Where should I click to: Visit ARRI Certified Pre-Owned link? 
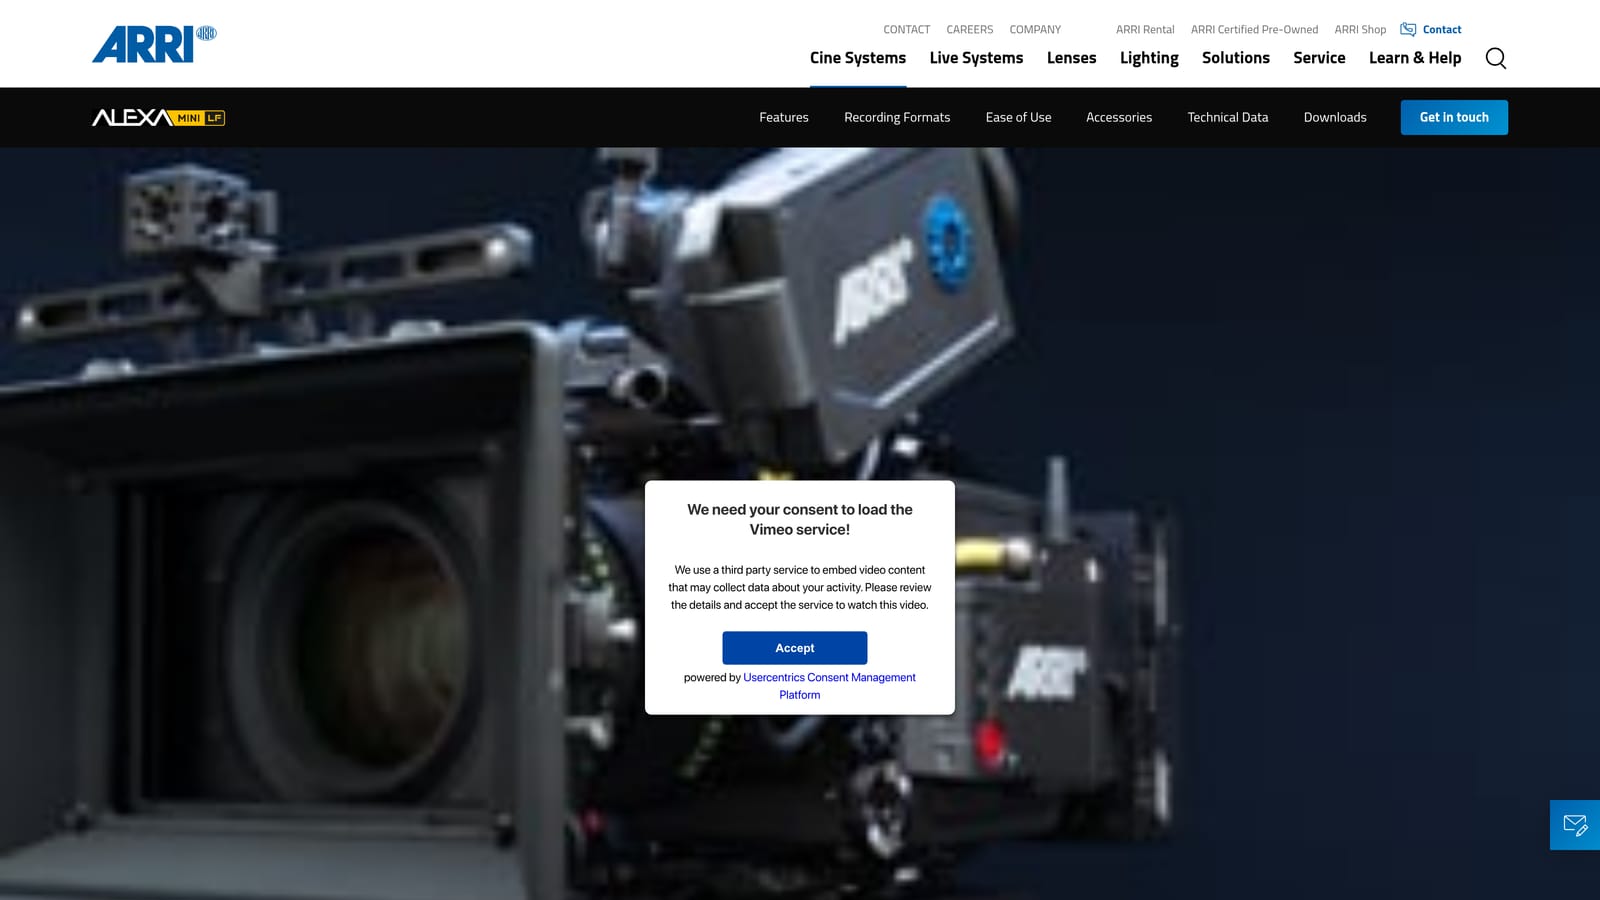1254,30
